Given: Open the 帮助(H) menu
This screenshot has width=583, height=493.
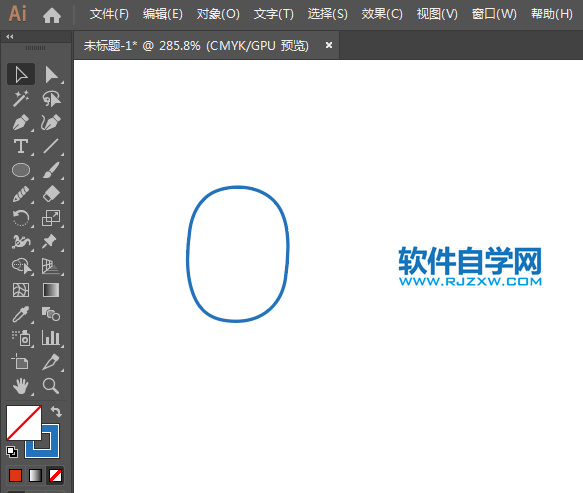Looking at the screenshot, I should click(x=552, y=14).
